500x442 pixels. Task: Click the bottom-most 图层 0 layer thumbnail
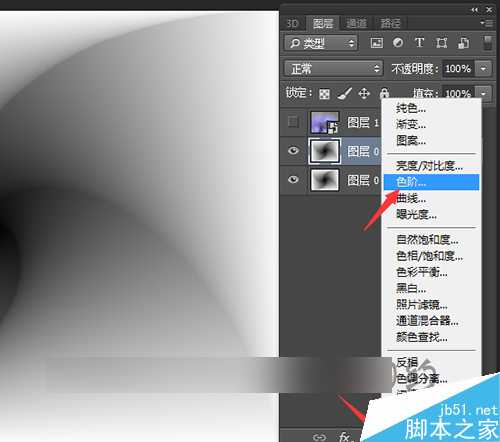pyautogui.click(x=325, y=180)
